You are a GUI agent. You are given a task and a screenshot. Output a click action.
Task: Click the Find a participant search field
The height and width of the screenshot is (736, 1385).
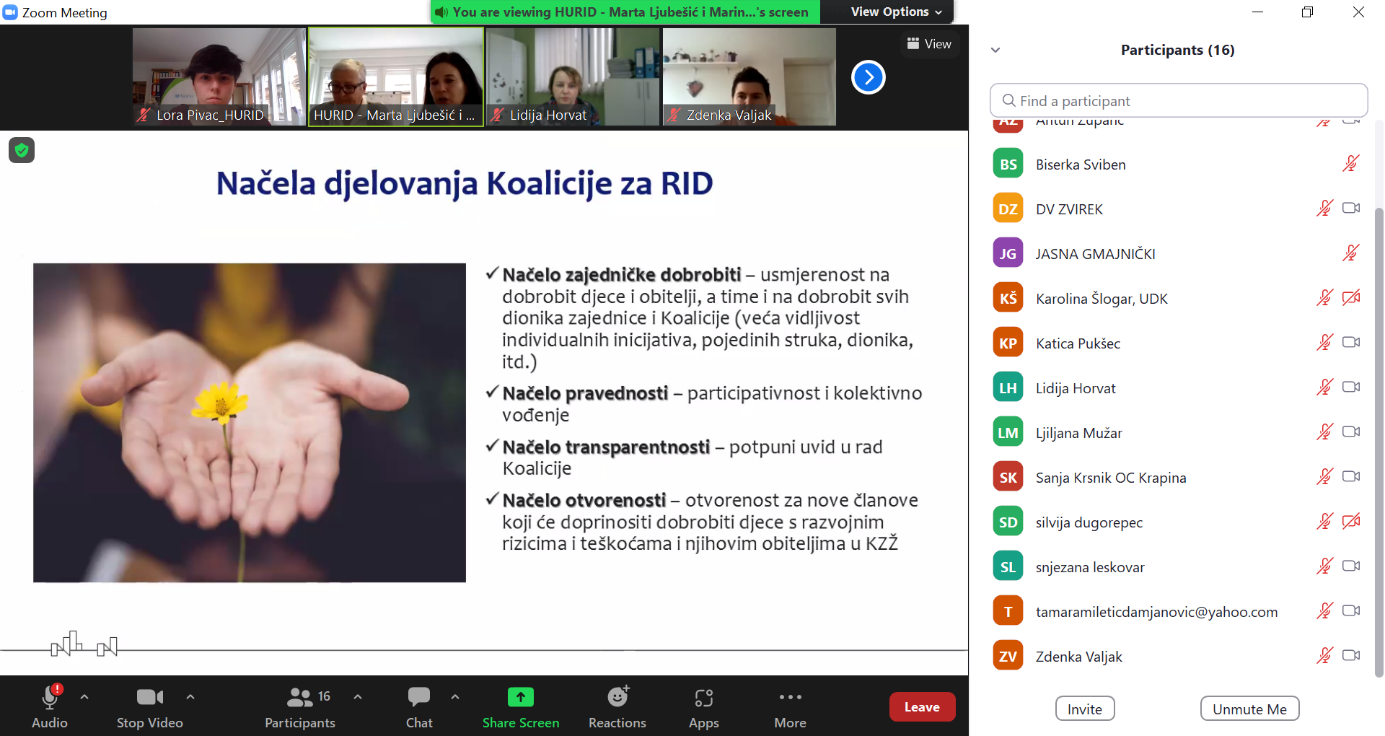click(x=1178, y=101)
